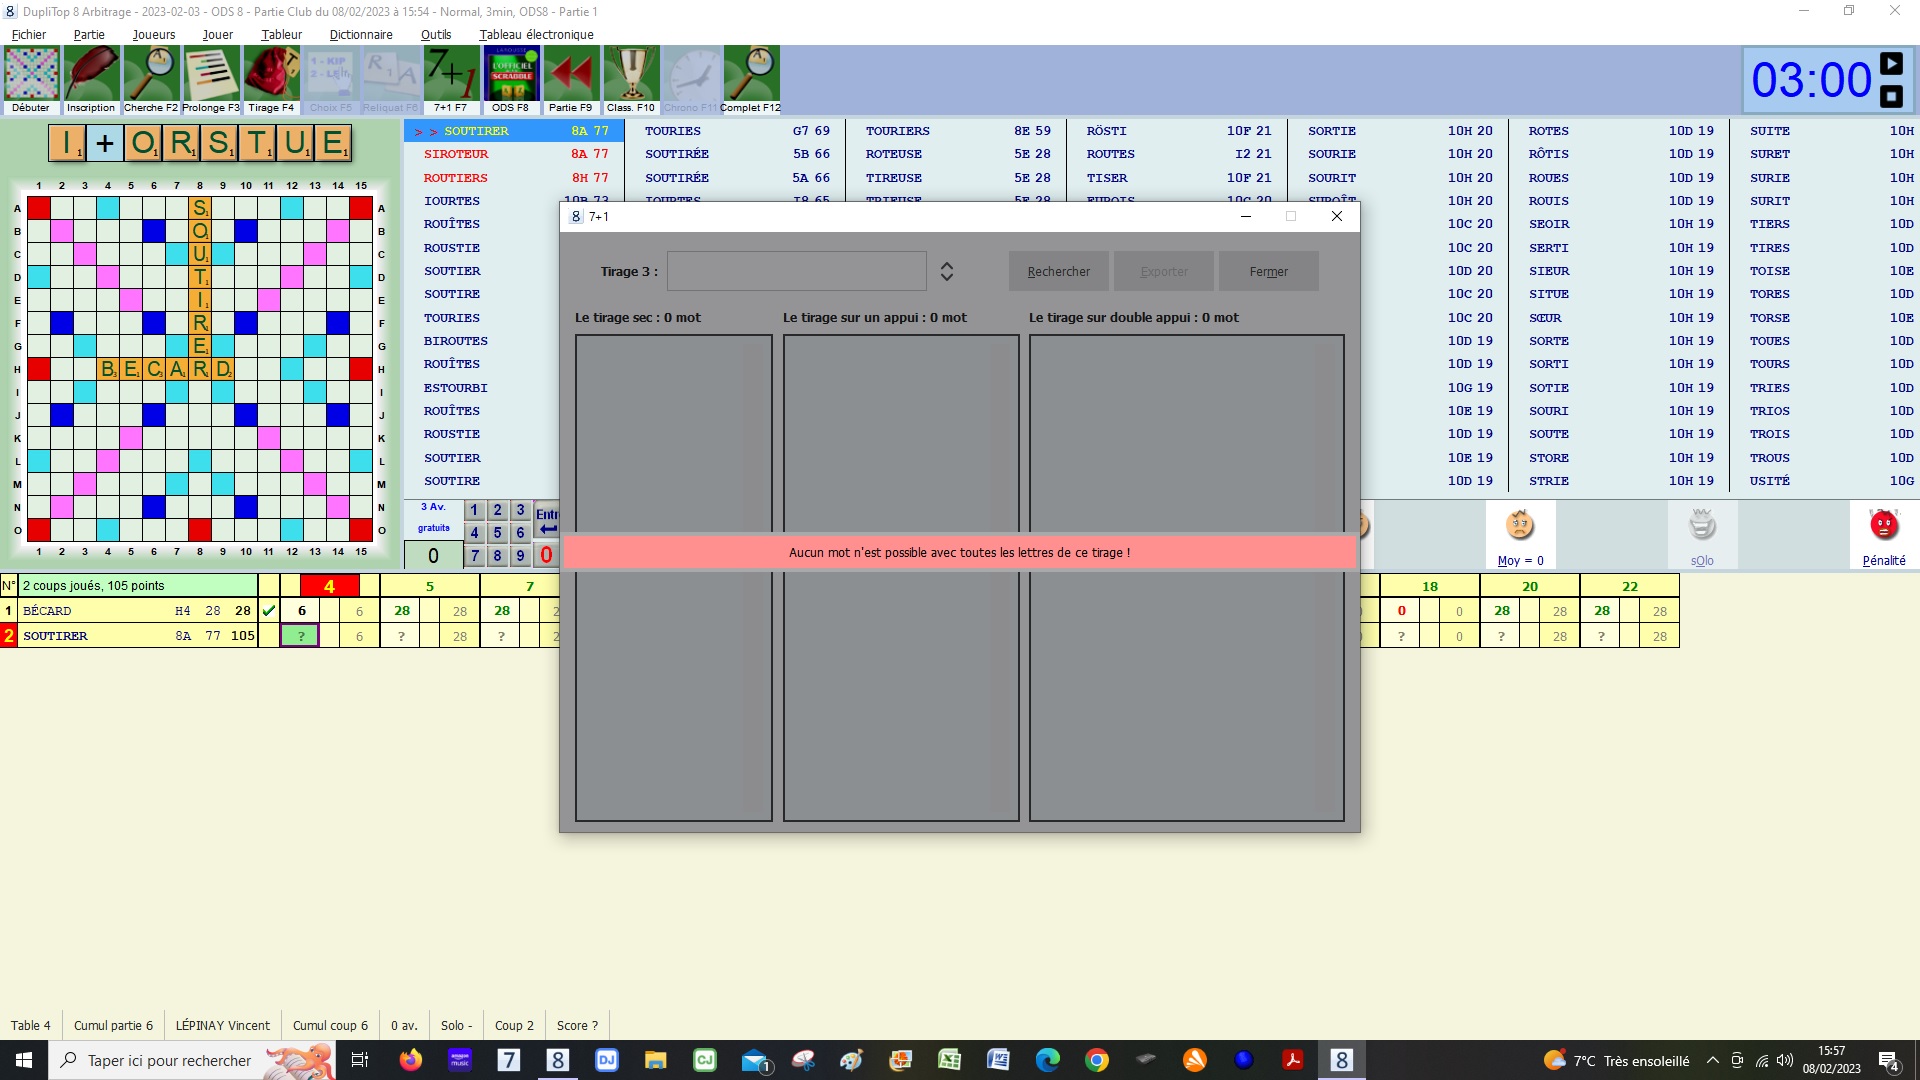
Task: Stop the timer with square button
Action: pyautogui.click(x=1891, y=97)
